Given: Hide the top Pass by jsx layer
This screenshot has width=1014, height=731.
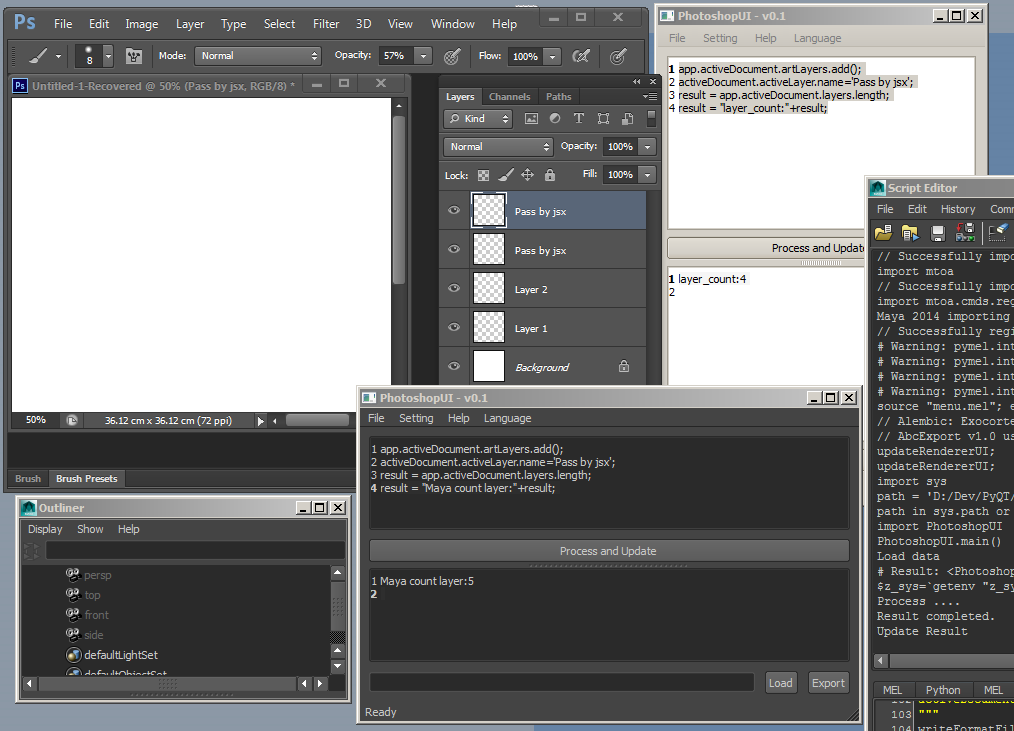Looking at the screenshot, I should pyautogui.click(x=454, y=210).
